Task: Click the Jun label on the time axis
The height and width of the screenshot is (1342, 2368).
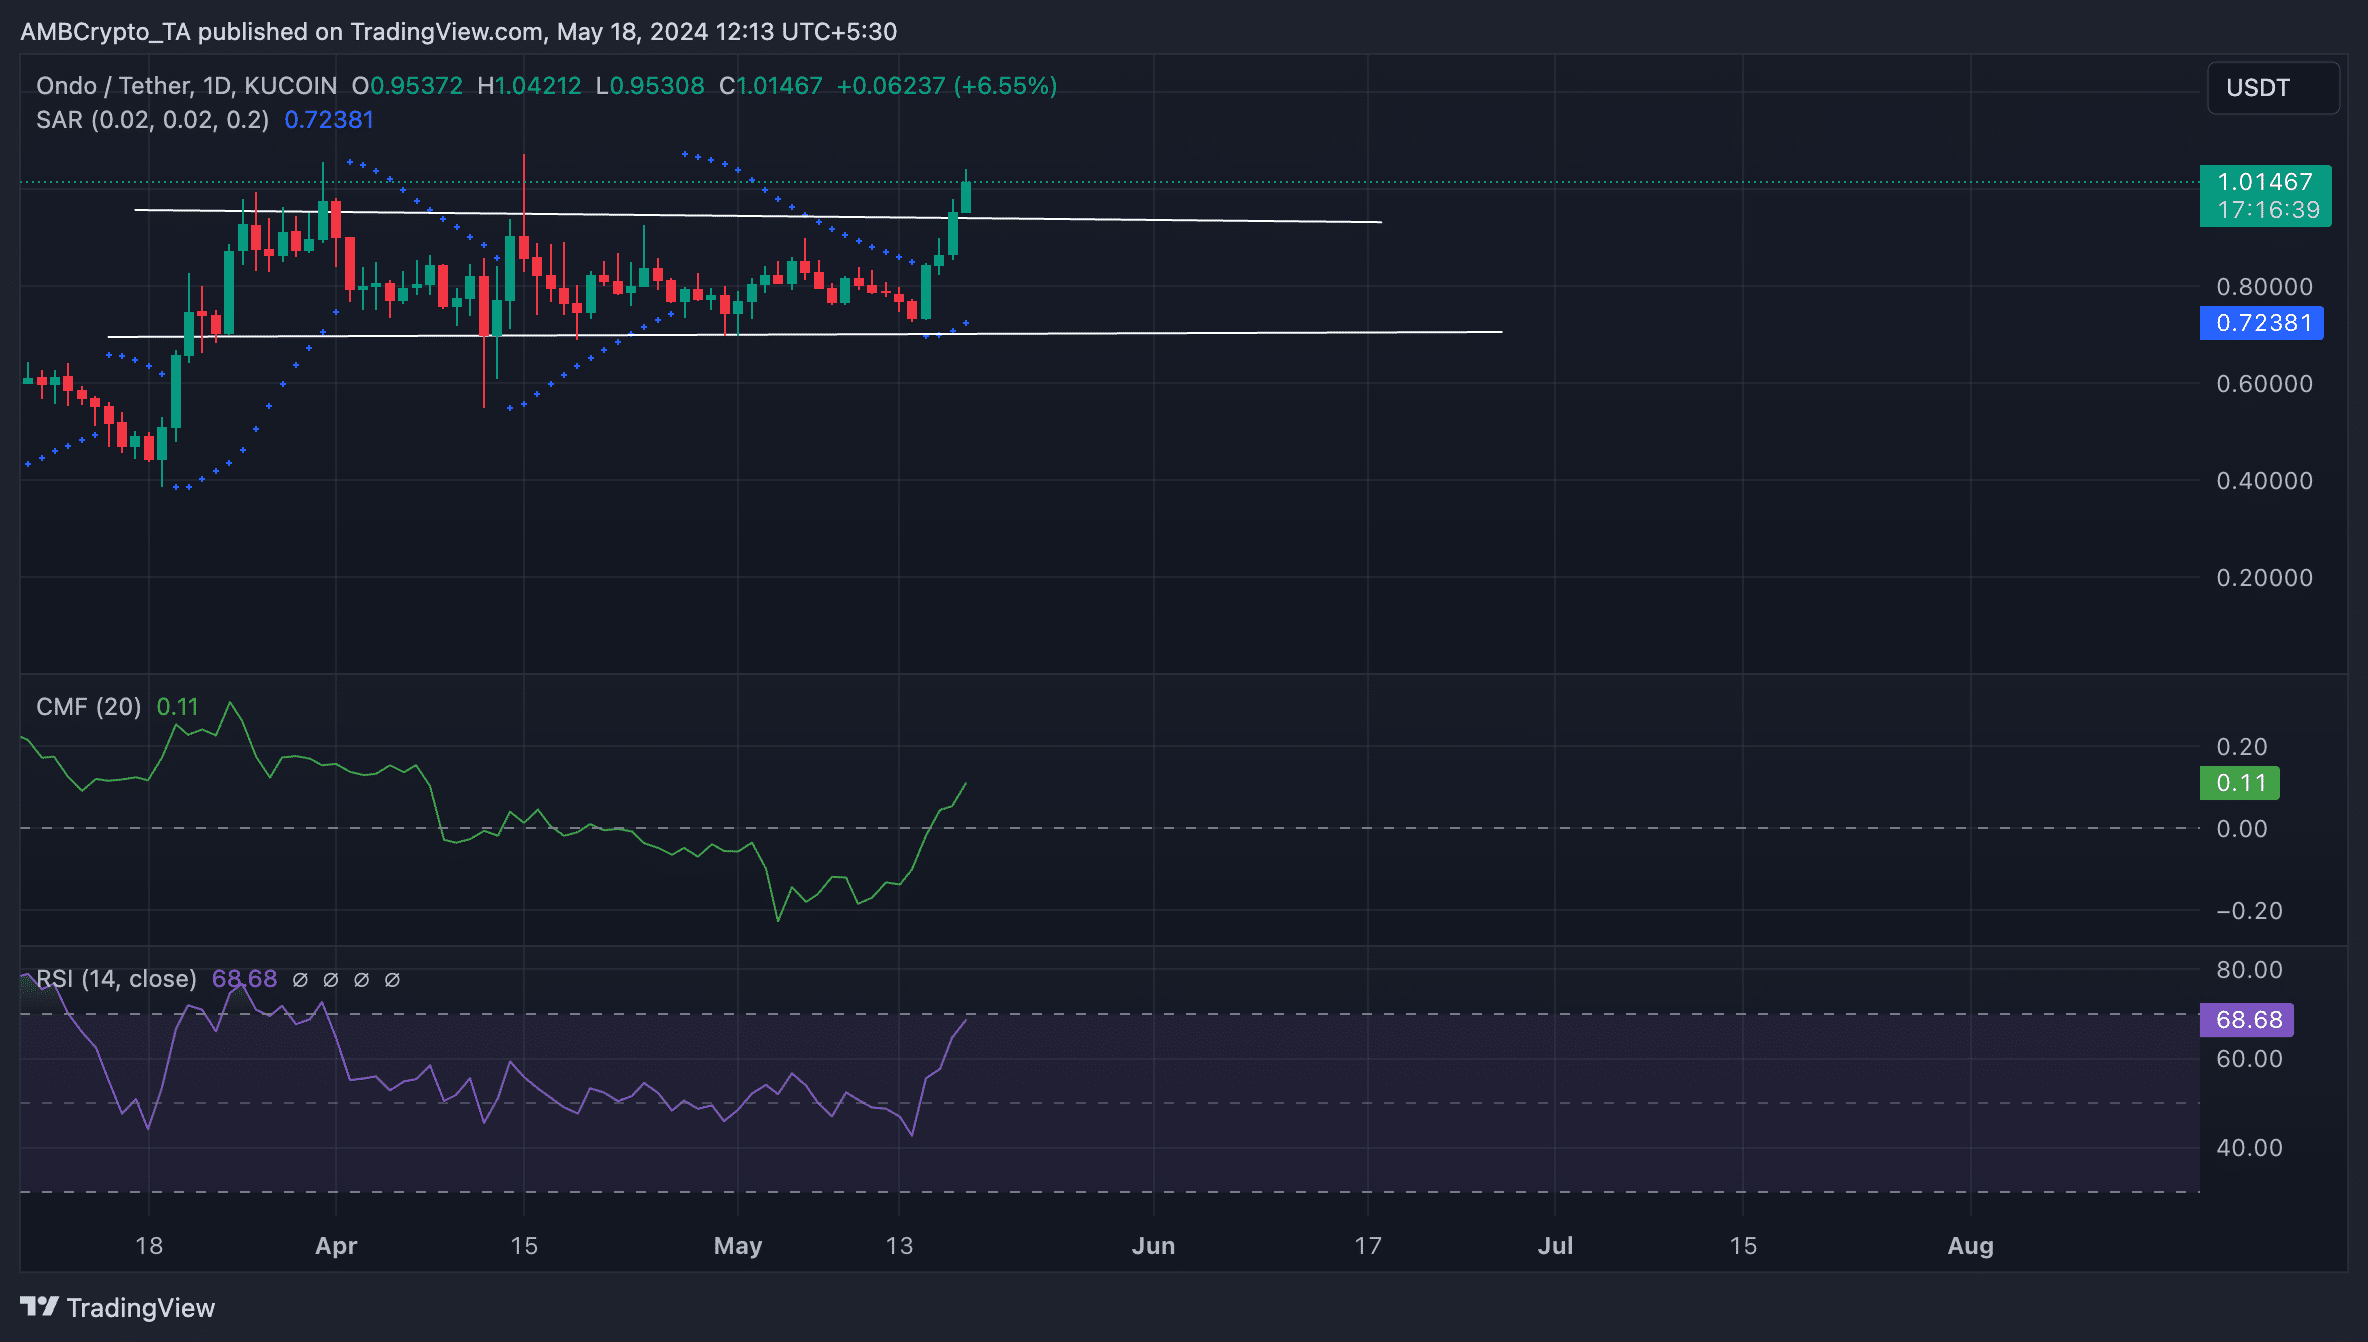Action: (x=1153, y=1246)
